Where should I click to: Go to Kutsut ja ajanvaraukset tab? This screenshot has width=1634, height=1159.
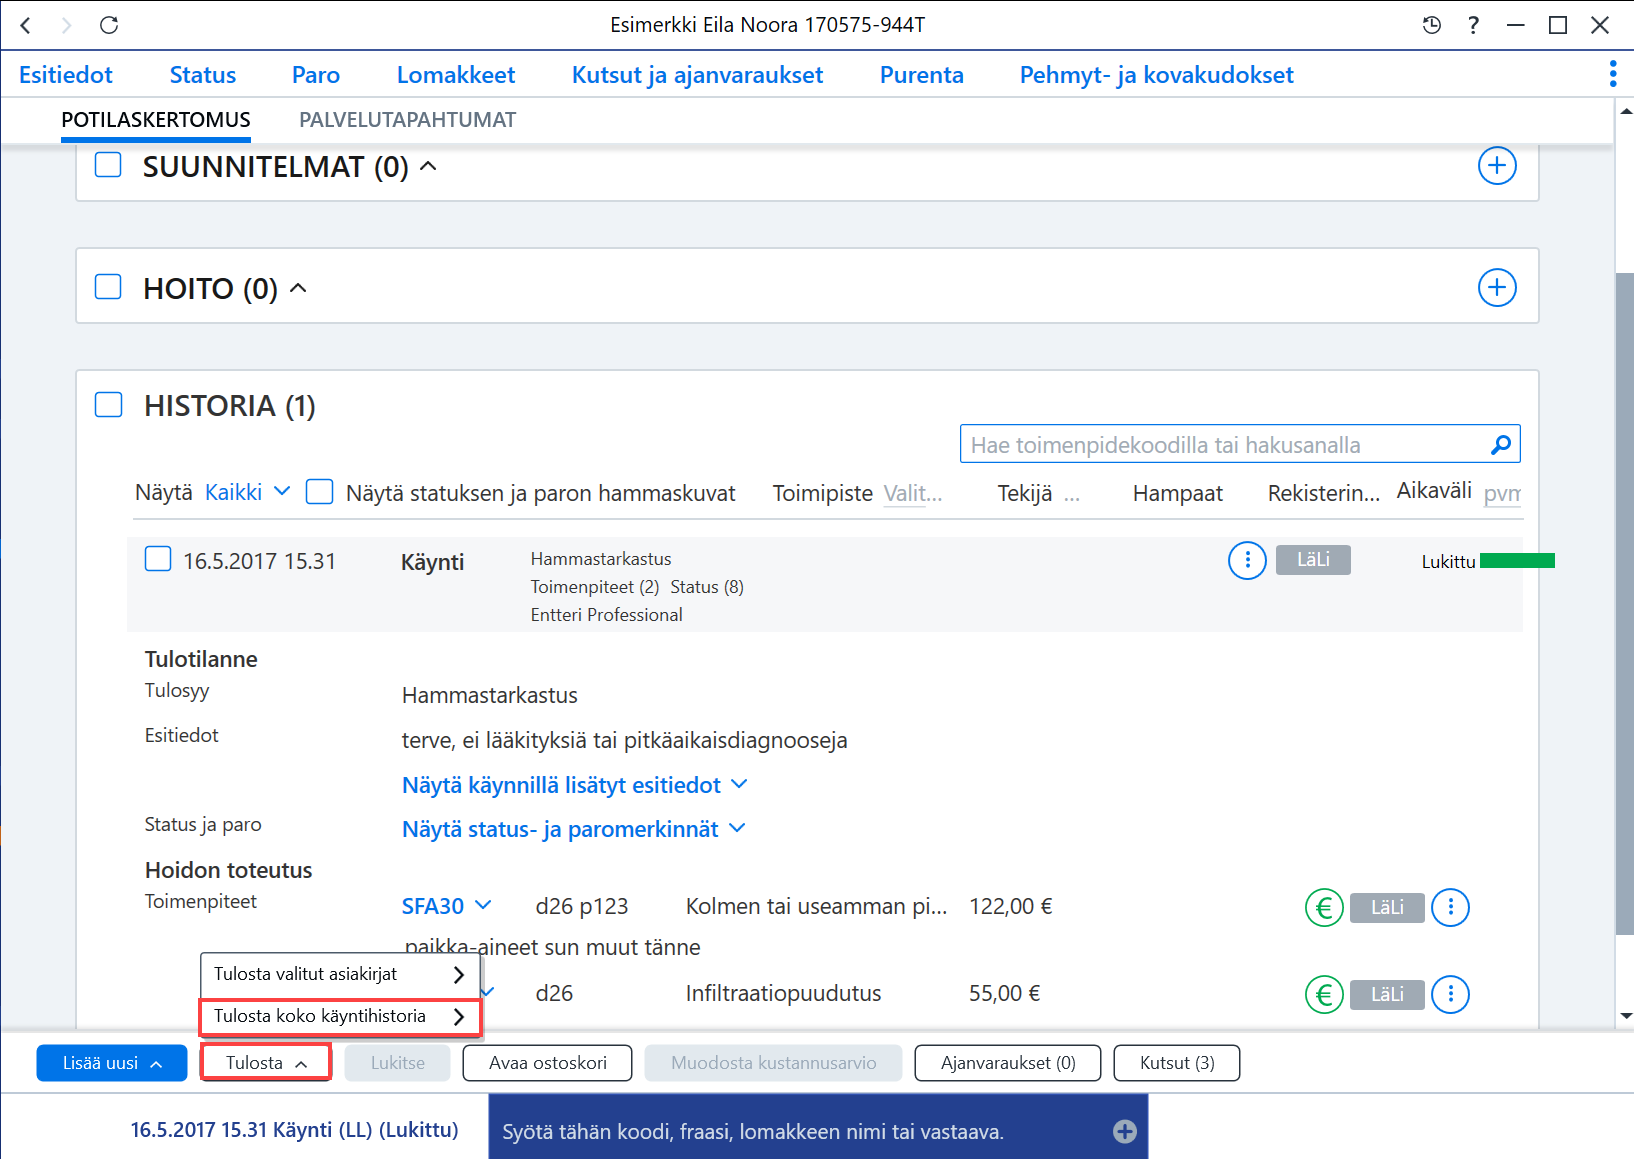tap(698, 75)
